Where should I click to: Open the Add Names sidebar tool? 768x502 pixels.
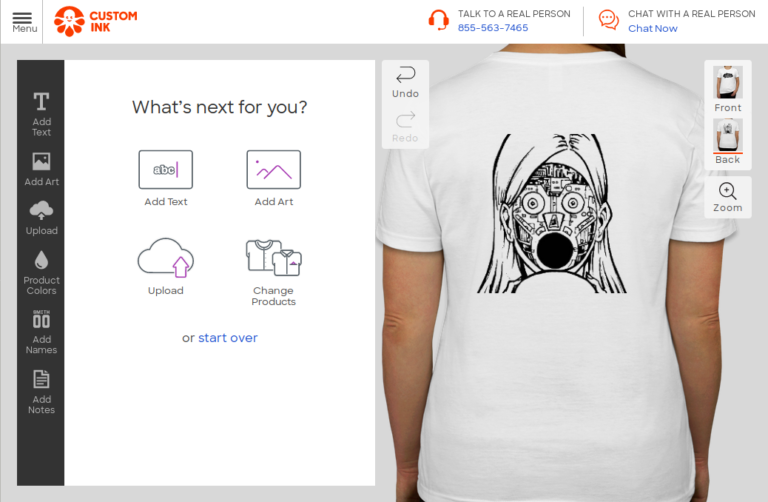(x=41, y=332)
